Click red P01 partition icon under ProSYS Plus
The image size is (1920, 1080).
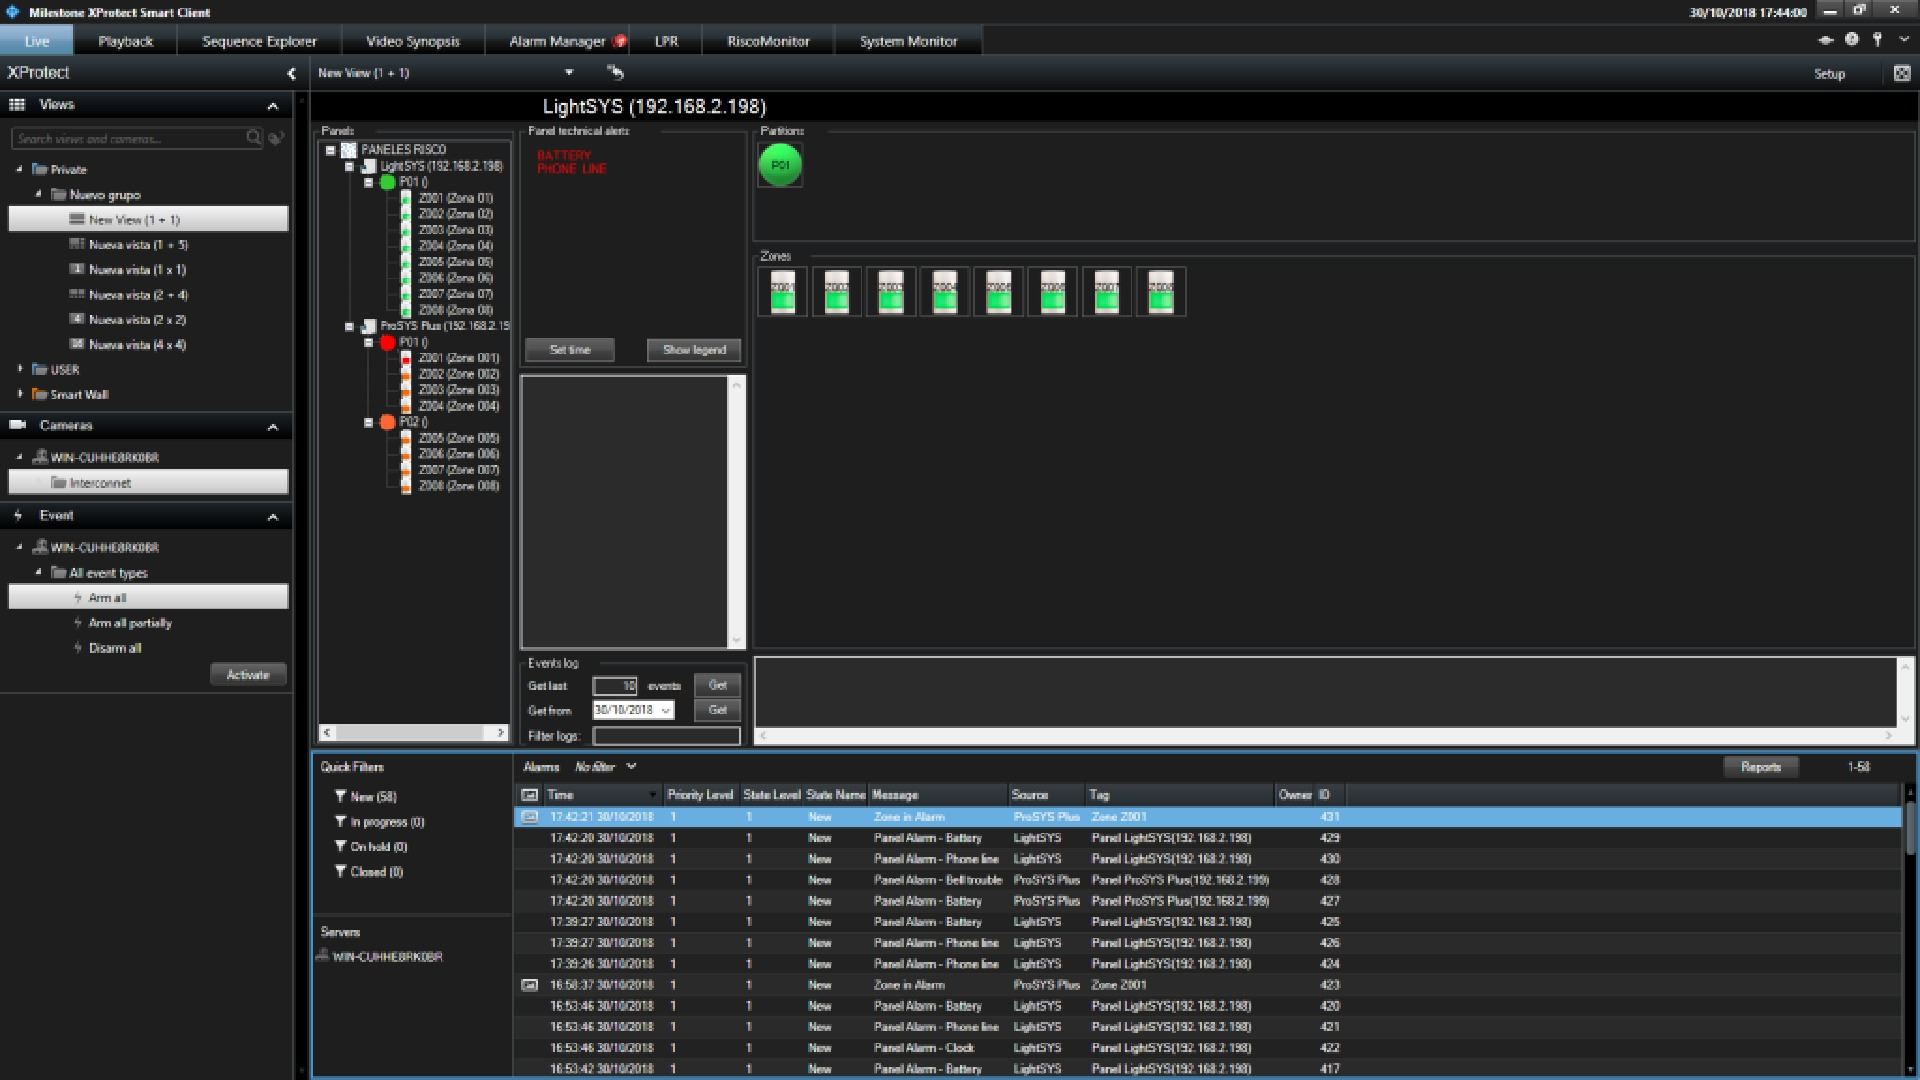[x=388, y=342]
